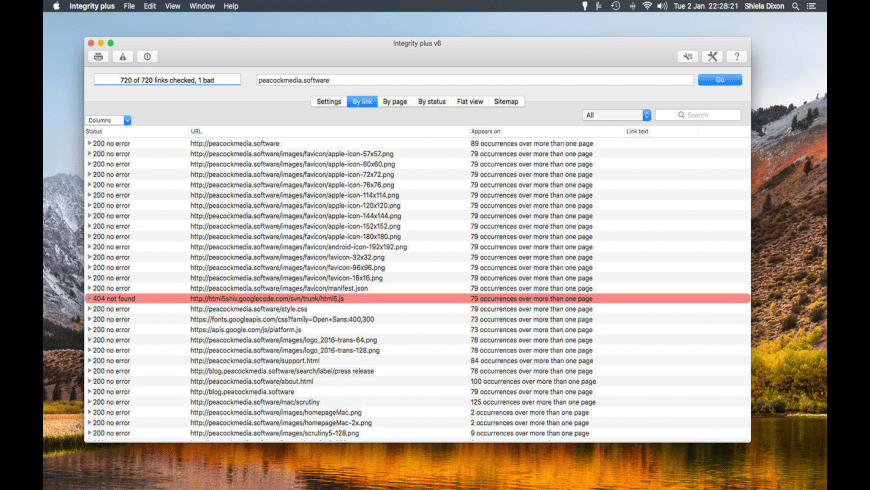Click the scrutiny5-128.png URL

275,433
